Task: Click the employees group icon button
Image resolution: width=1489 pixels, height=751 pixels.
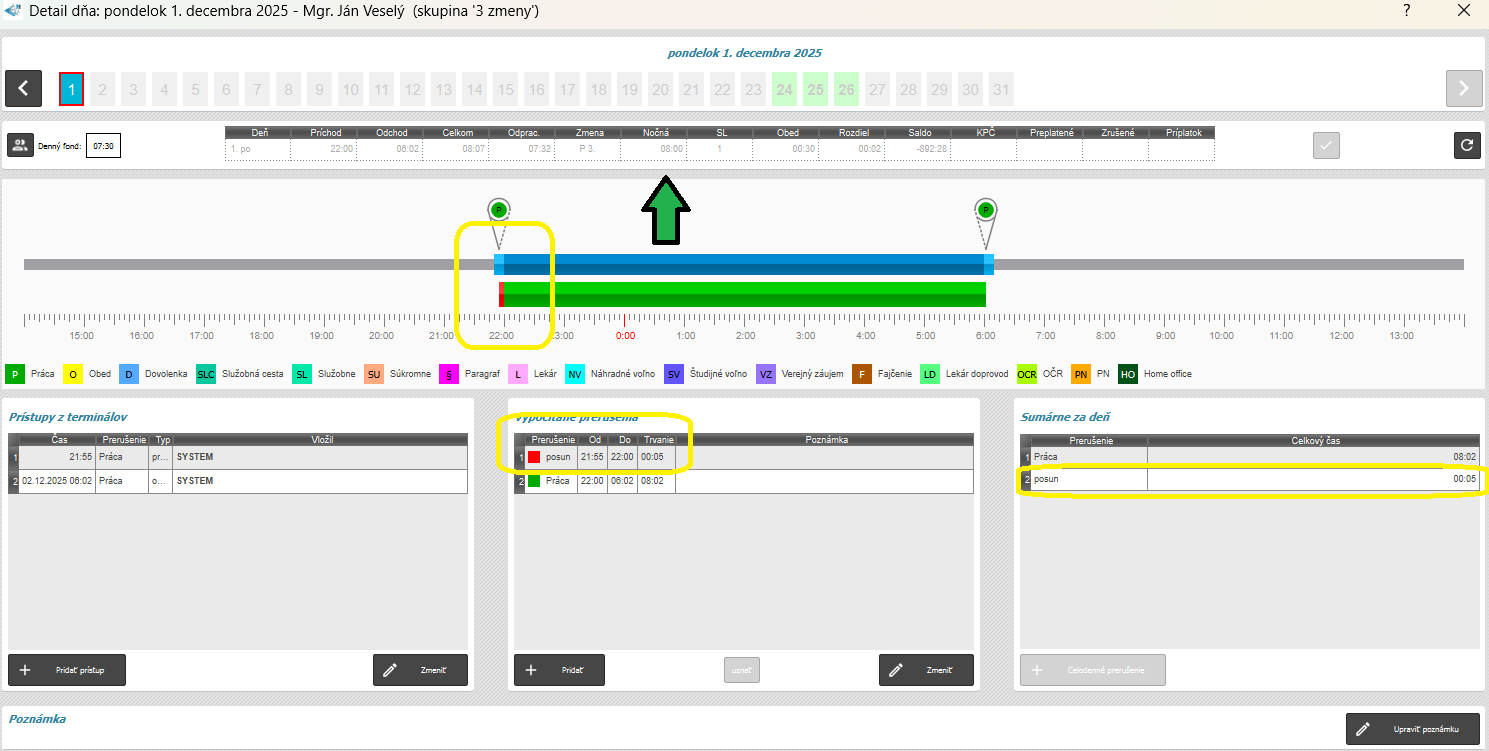Action: pyautogui.click(x=20, y=145)
